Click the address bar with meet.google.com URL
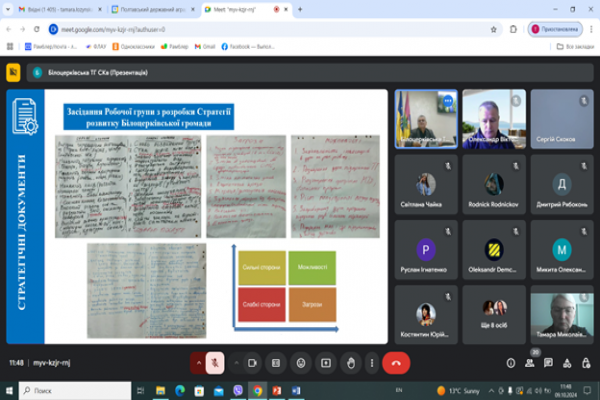 tap(274, 29)
